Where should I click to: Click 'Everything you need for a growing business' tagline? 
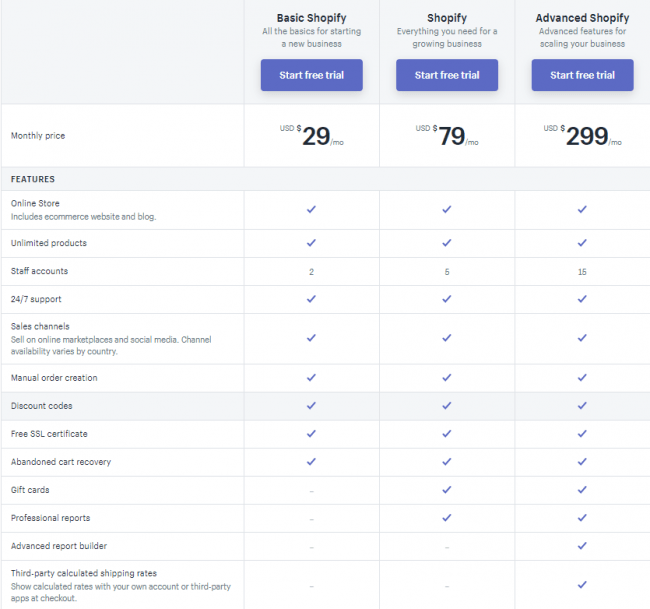coord(447,37)
